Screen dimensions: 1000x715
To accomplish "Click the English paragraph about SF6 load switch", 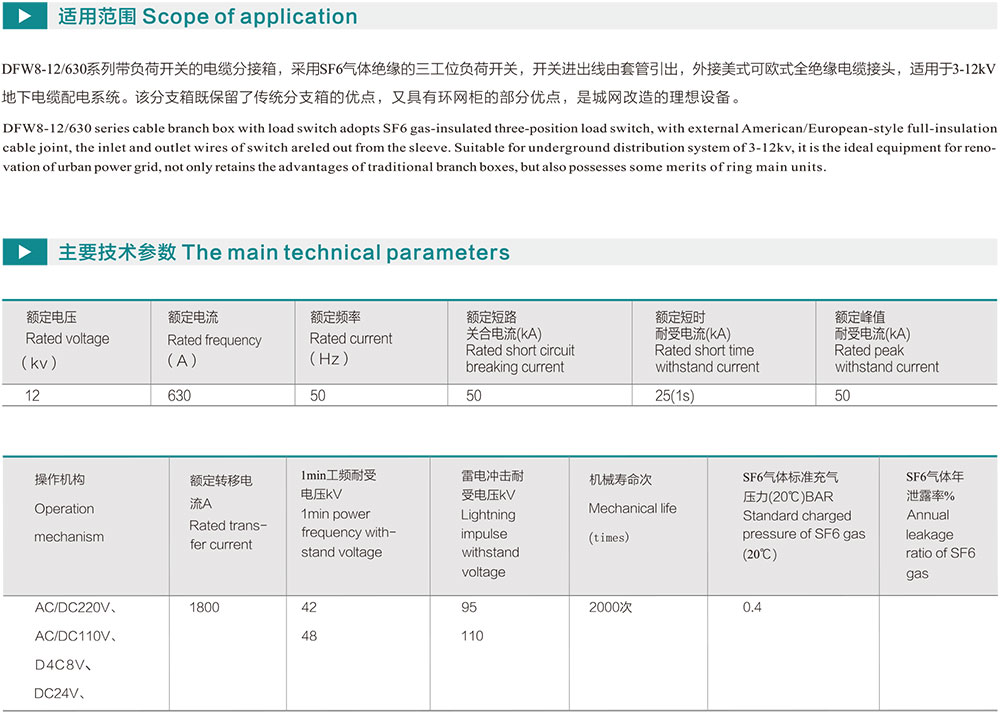I will tap(500, 147).
